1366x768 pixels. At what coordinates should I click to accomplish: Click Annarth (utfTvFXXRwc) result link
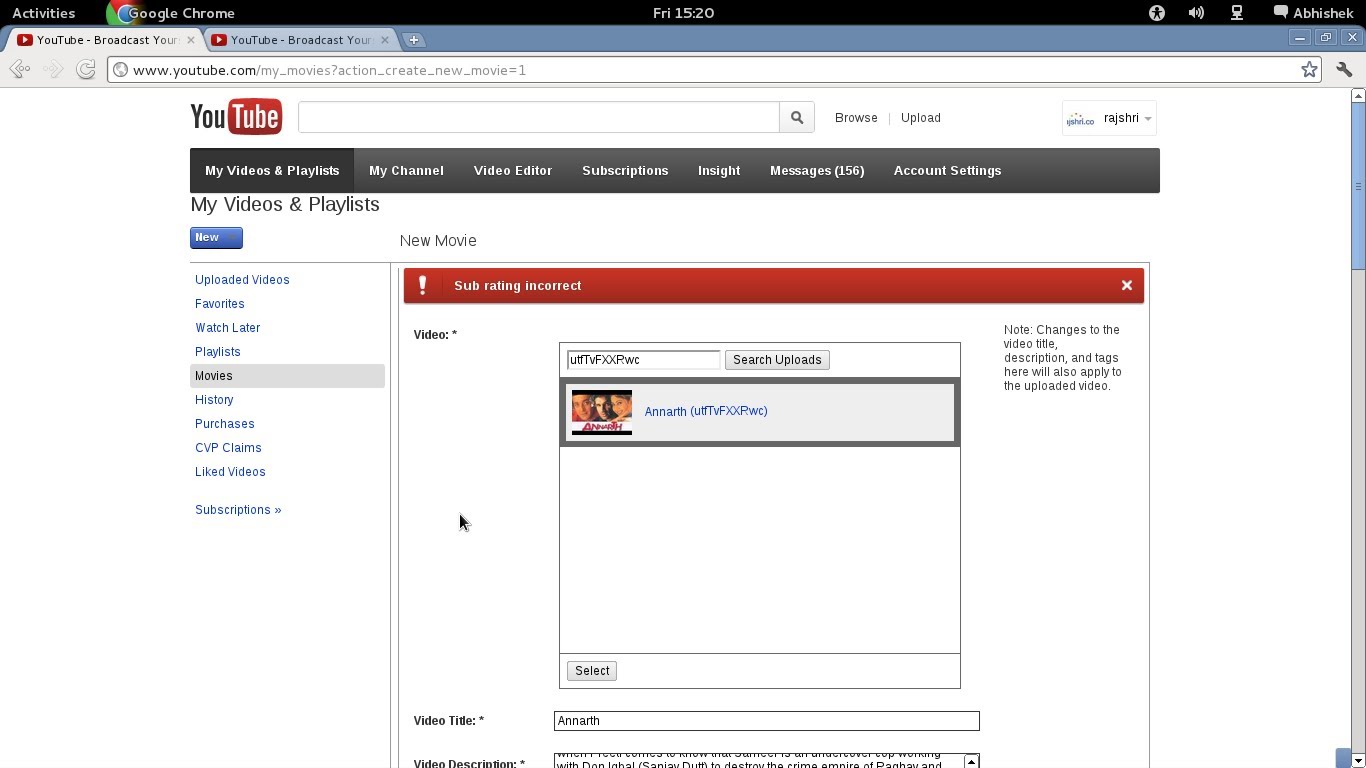[x=706, y=411]
